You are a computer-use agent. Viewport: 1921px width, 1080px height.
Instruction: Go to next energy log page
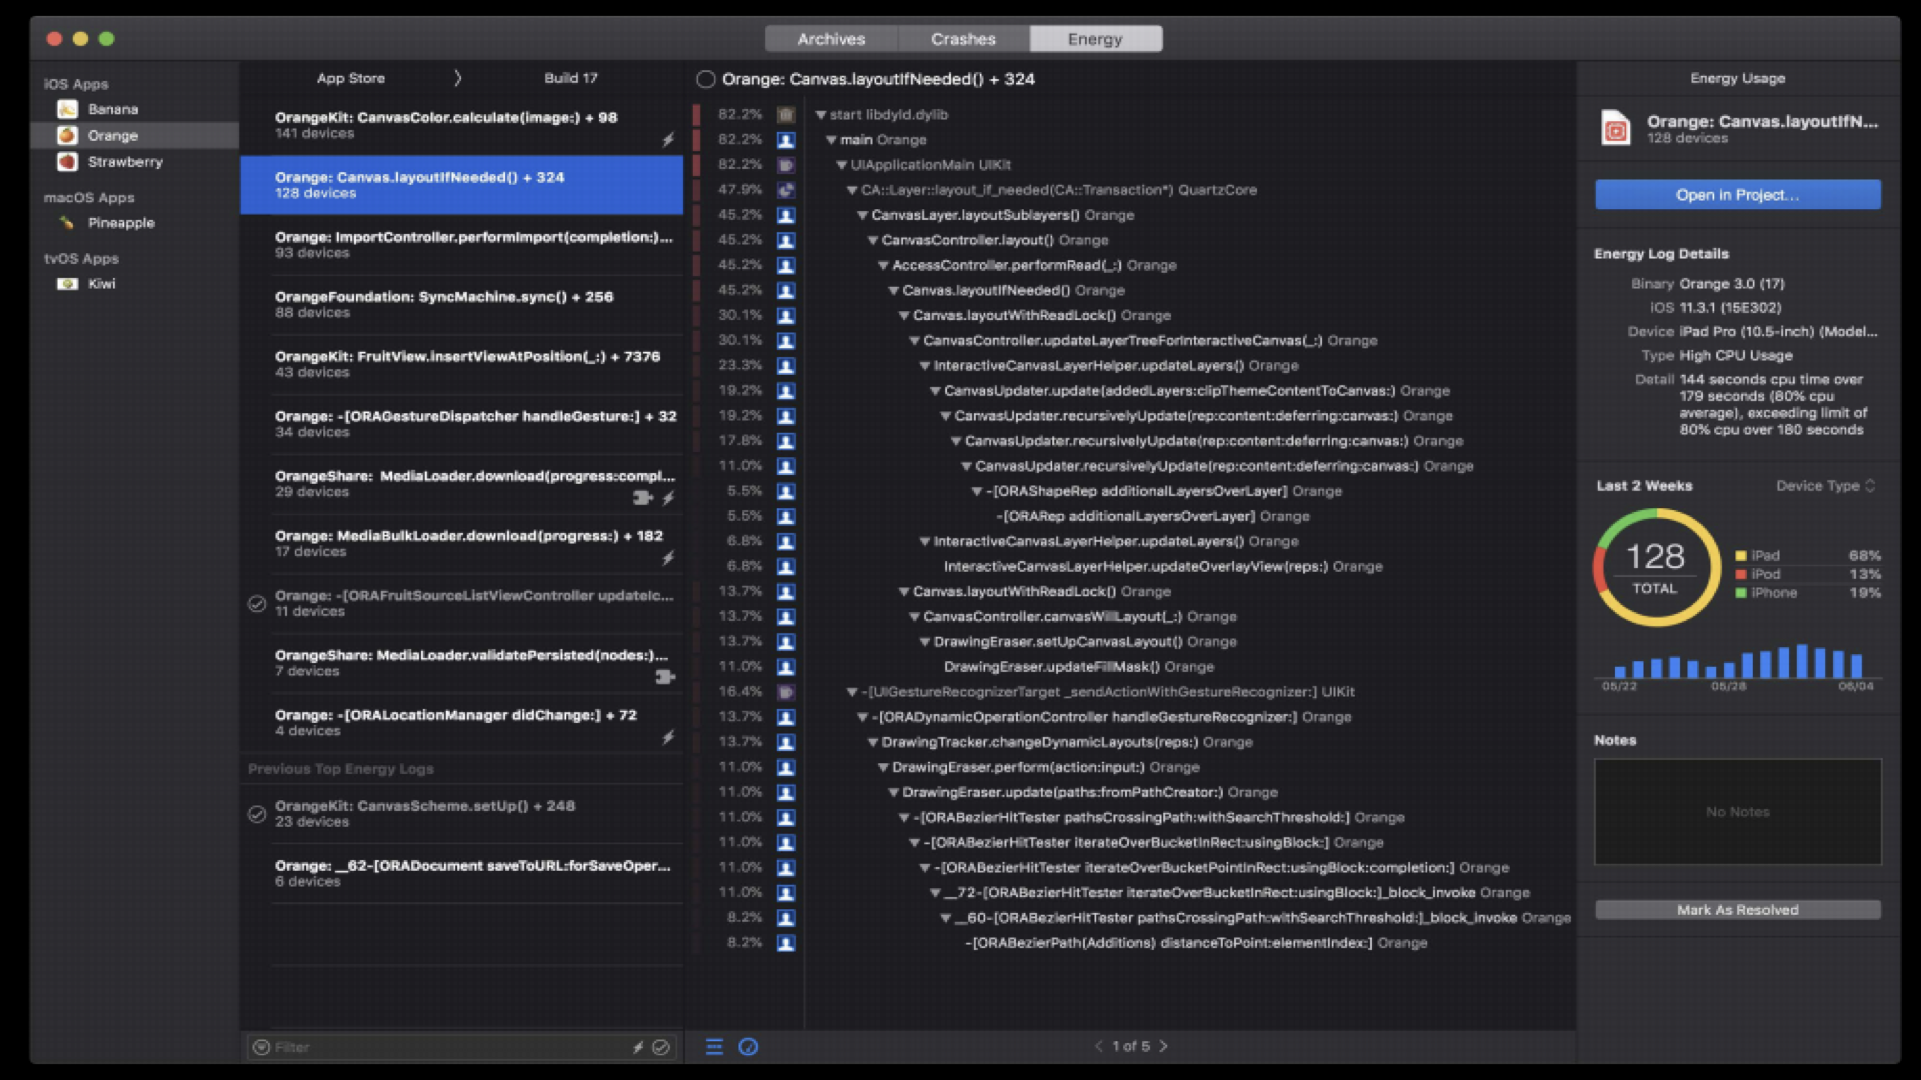click(1164, 1046)
